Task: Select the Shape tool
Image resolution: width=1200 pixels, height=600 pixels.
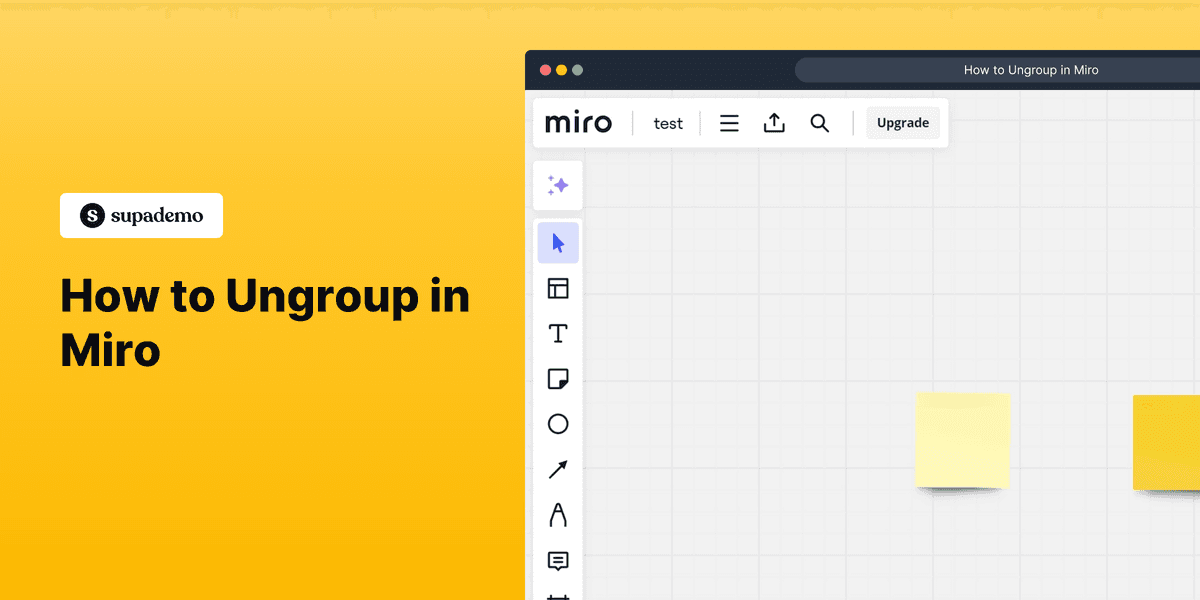Action: (x=557, y=424)
